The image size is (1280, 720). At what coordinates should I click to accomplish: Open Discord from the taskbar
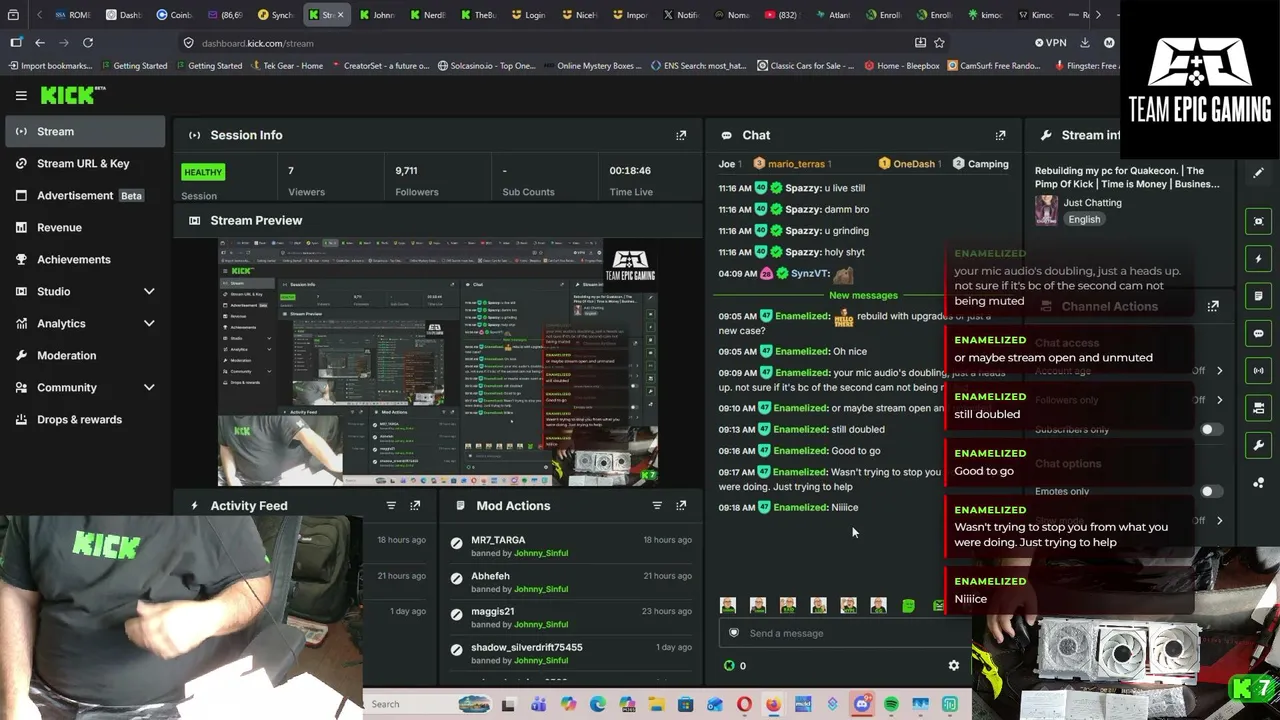(x=862, y=704)
